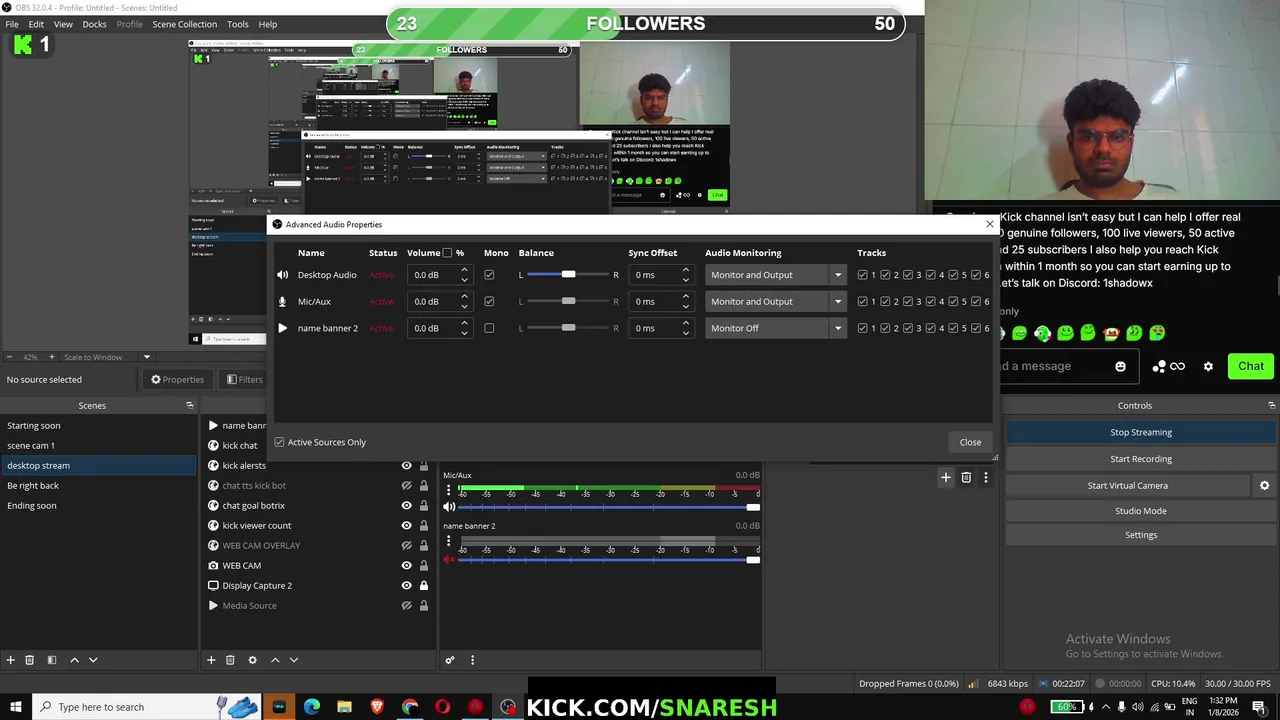The height and width of the screenshot is (720, 1280).
Task: Open Mic/Aux audio monitoring dropdown
Action: [x=775, y=301]
